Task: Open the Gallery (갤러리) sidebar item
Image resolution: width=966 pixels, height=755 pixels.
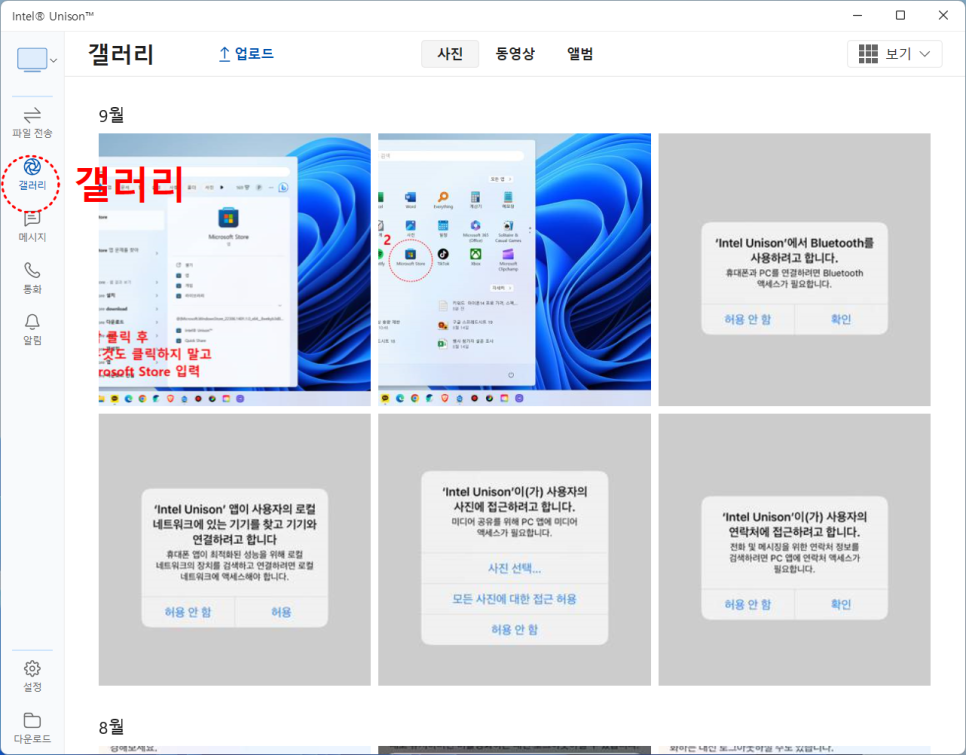Action: click(32, 174)
